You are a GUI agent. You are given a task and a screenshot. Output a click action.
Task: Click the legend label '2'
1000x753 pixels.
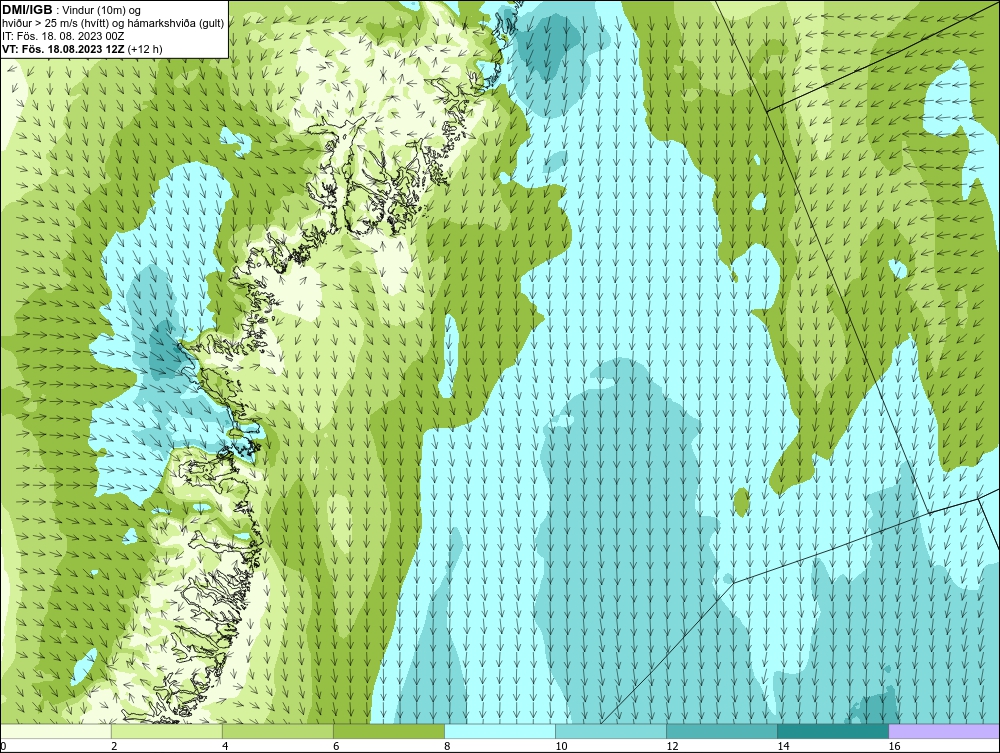115,746
